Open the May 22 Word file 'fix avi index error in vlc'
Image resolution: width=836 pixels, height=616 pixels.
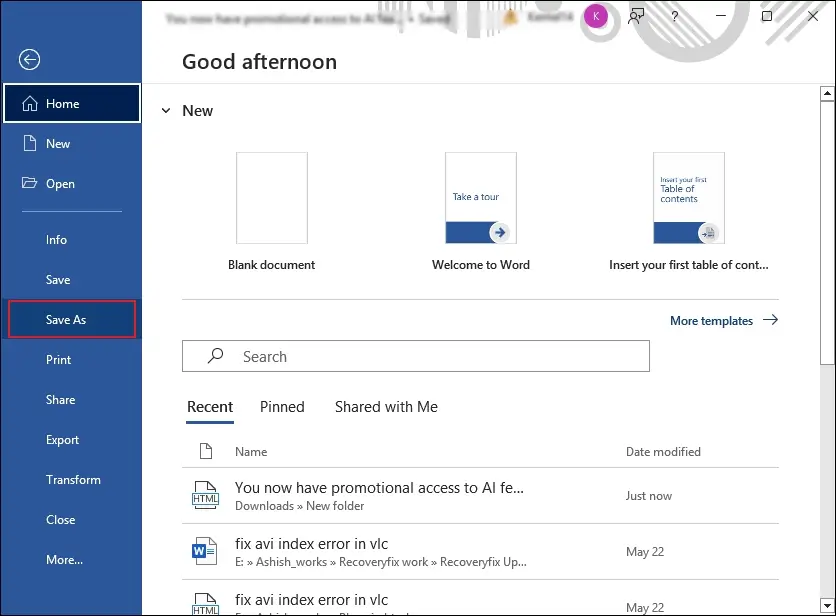coord(480,552)
